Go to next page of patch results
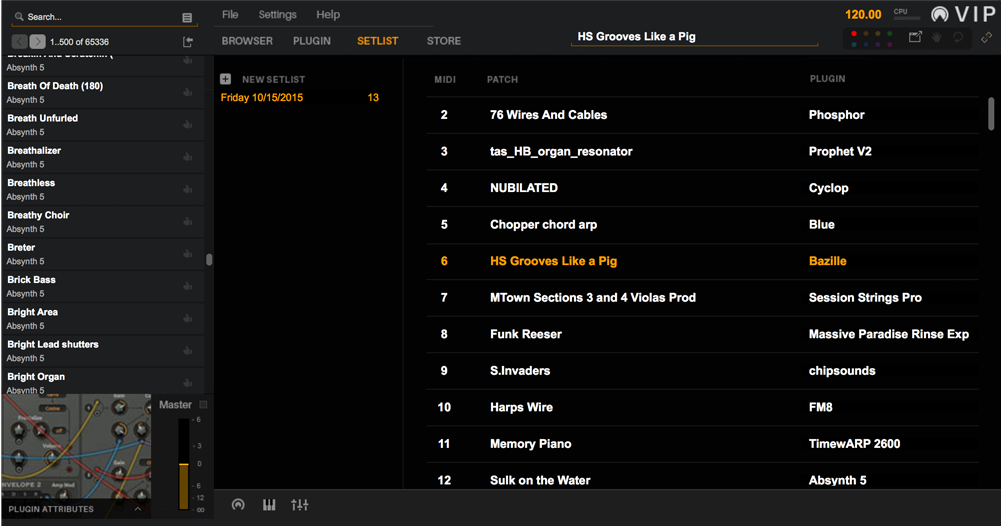Screen dimensions: 1001x527 (38, 41)
